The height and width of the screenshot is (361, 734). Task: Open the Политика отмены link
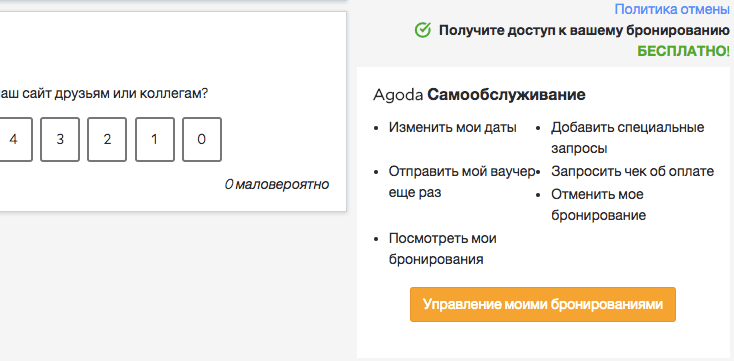click(672, 9)
